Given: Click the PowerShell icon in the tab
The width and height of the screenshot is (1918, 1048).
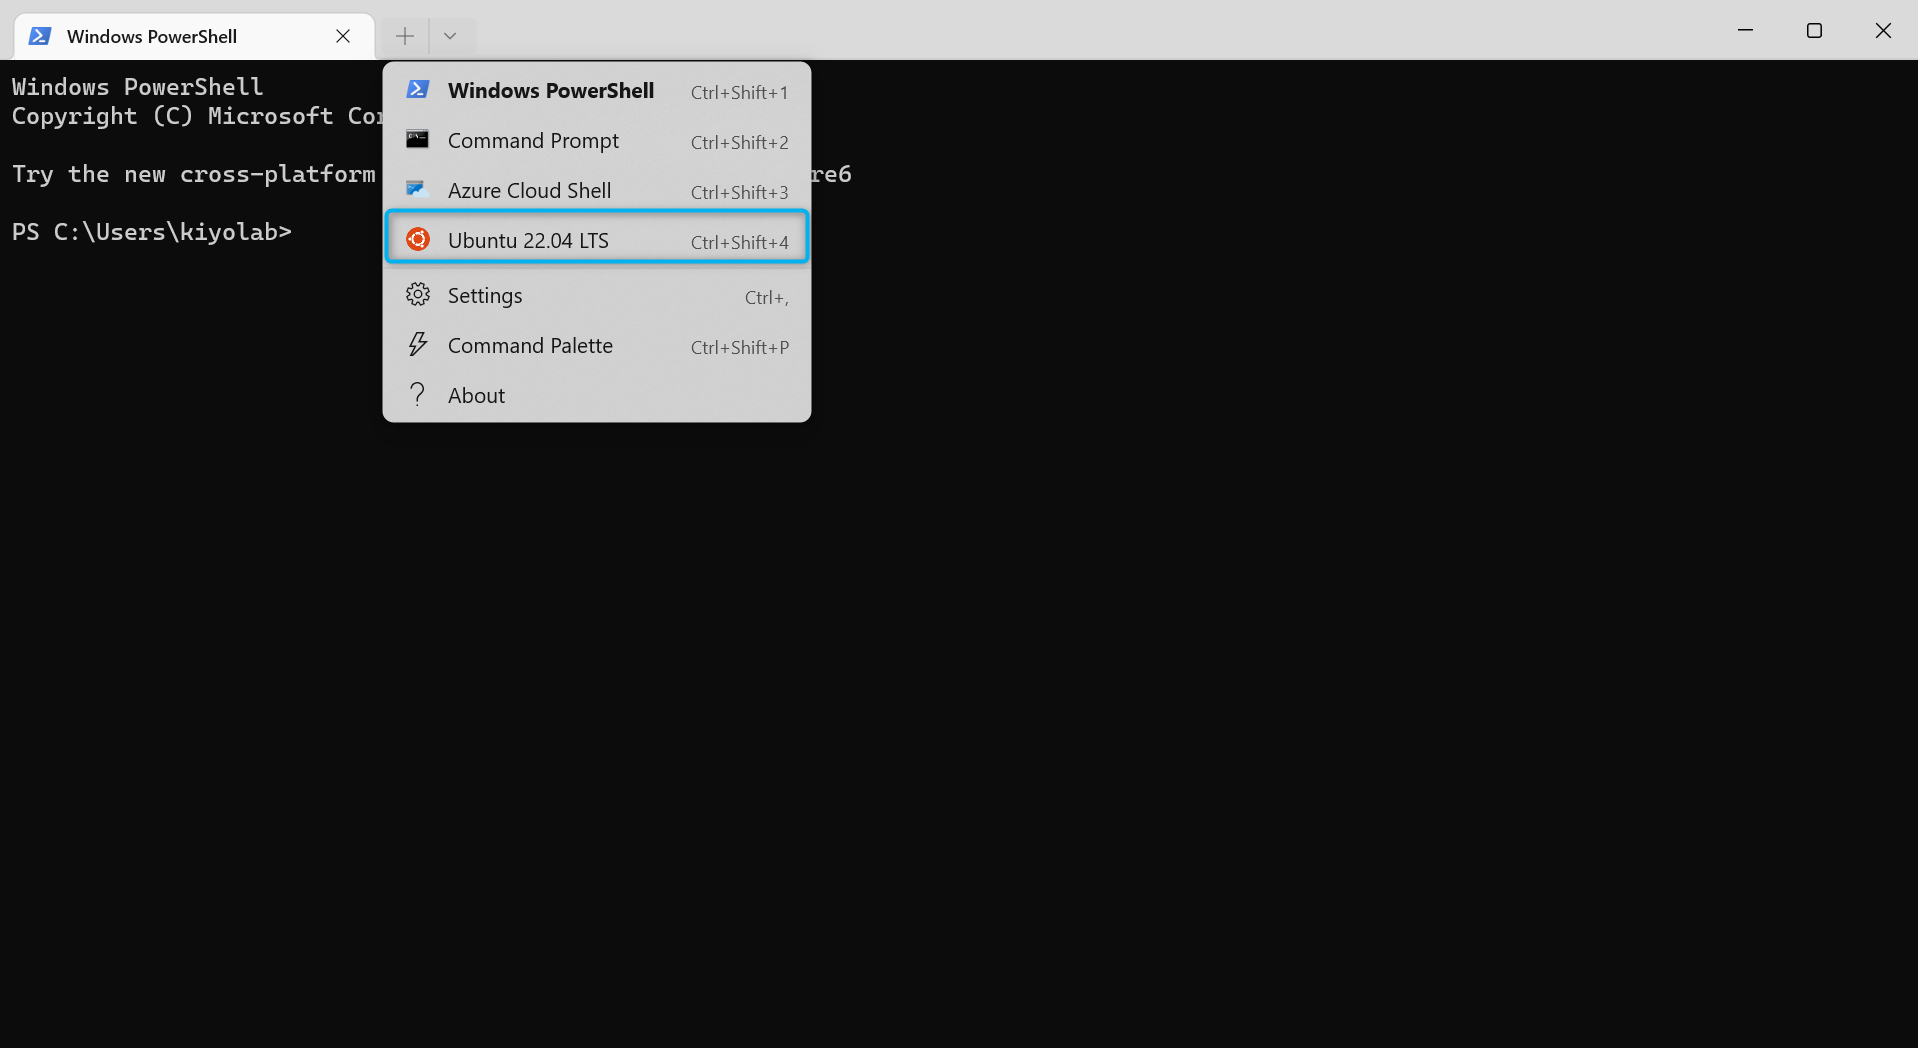Looking at the screenshot, I should coord(40,36).
